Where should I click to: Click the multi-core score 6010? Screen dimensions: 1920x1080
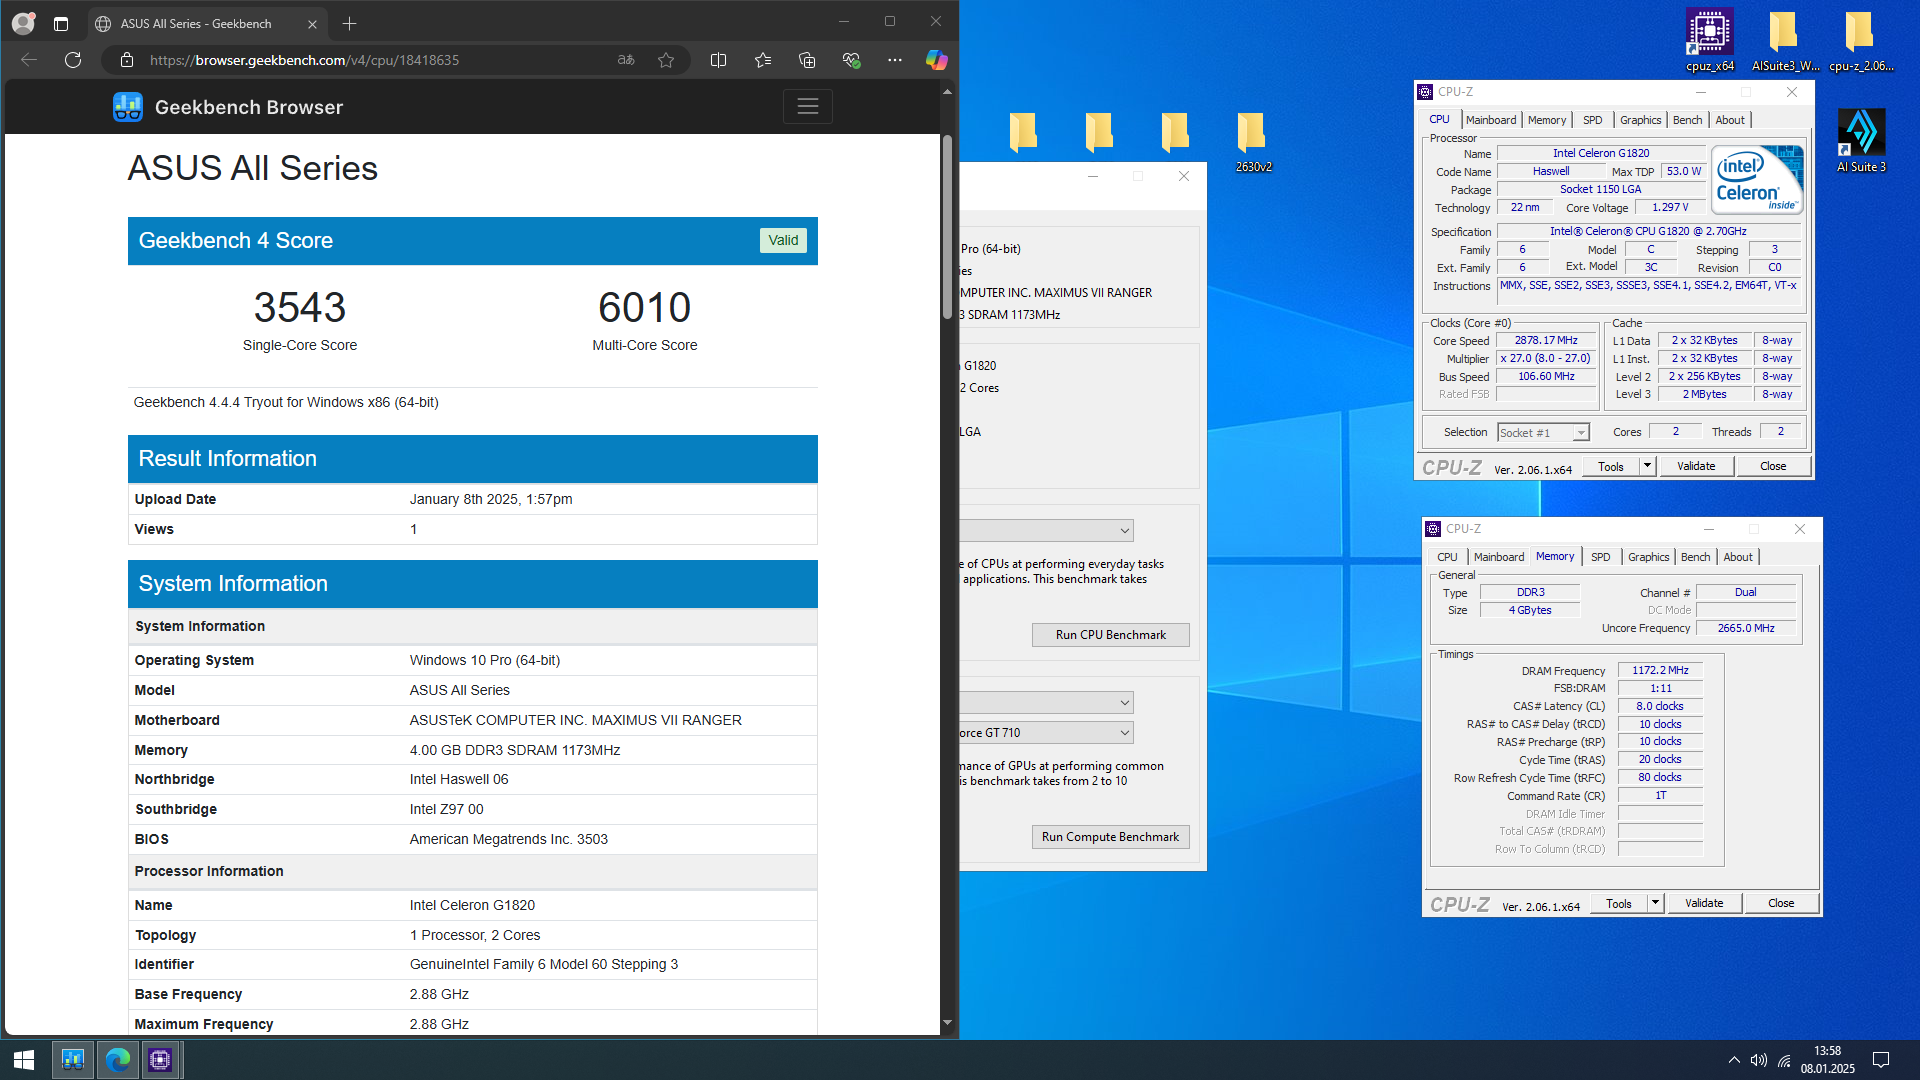[645, 307]
